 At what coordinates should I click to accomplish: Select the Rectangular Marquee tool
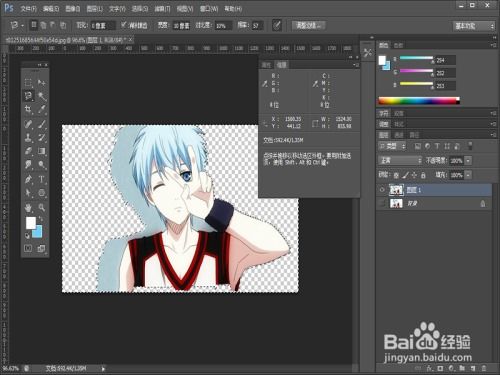(28, 82)
